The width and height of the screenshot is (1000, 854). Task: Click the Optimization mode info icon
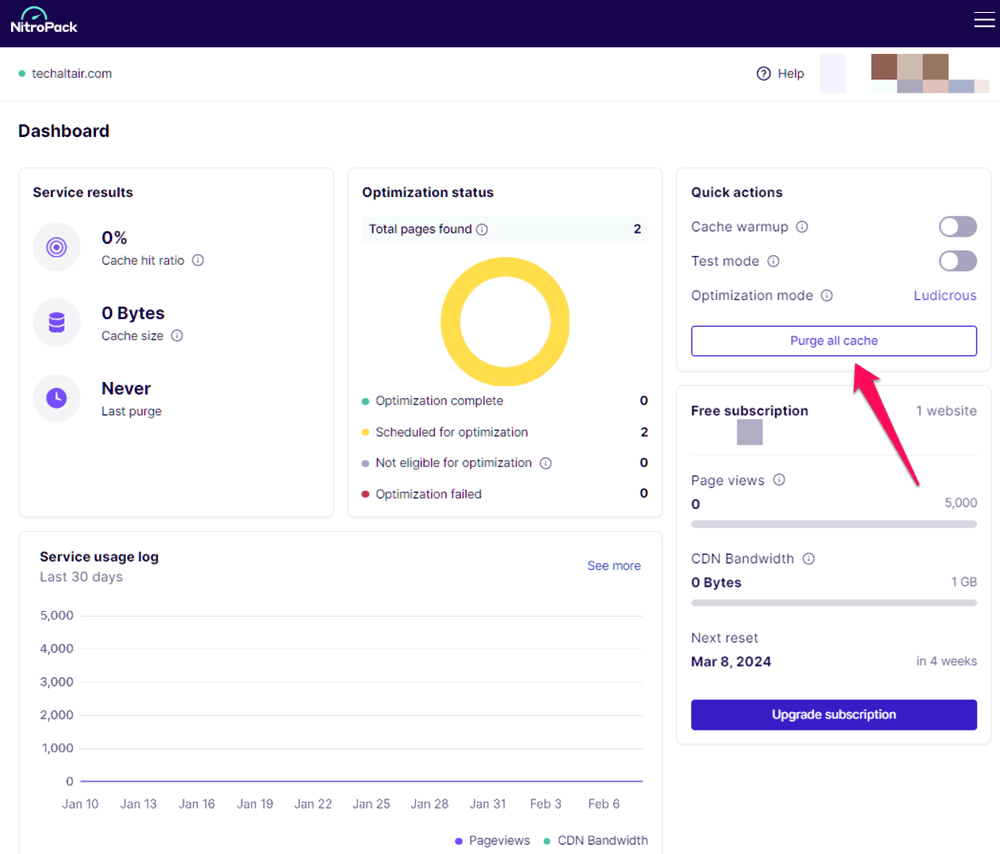(827, 296)
